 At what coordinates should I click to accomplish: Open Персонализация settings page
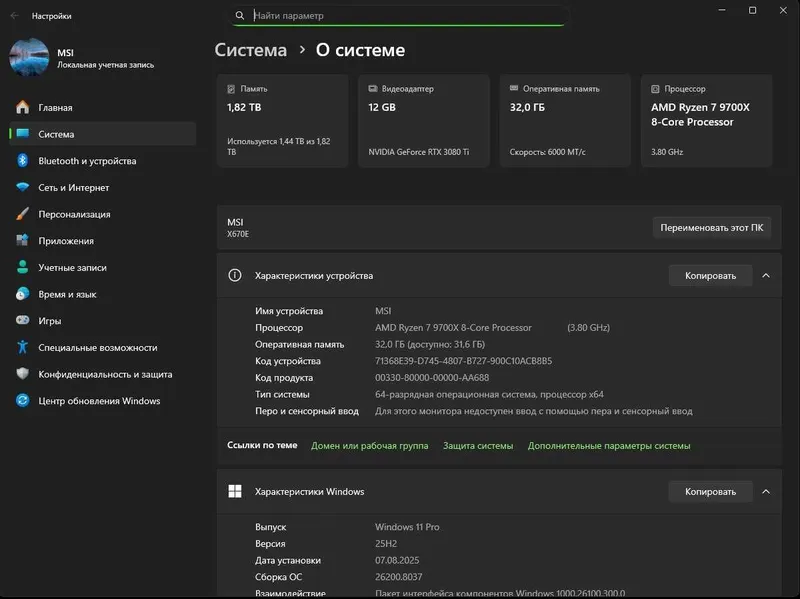pos(103,214)
